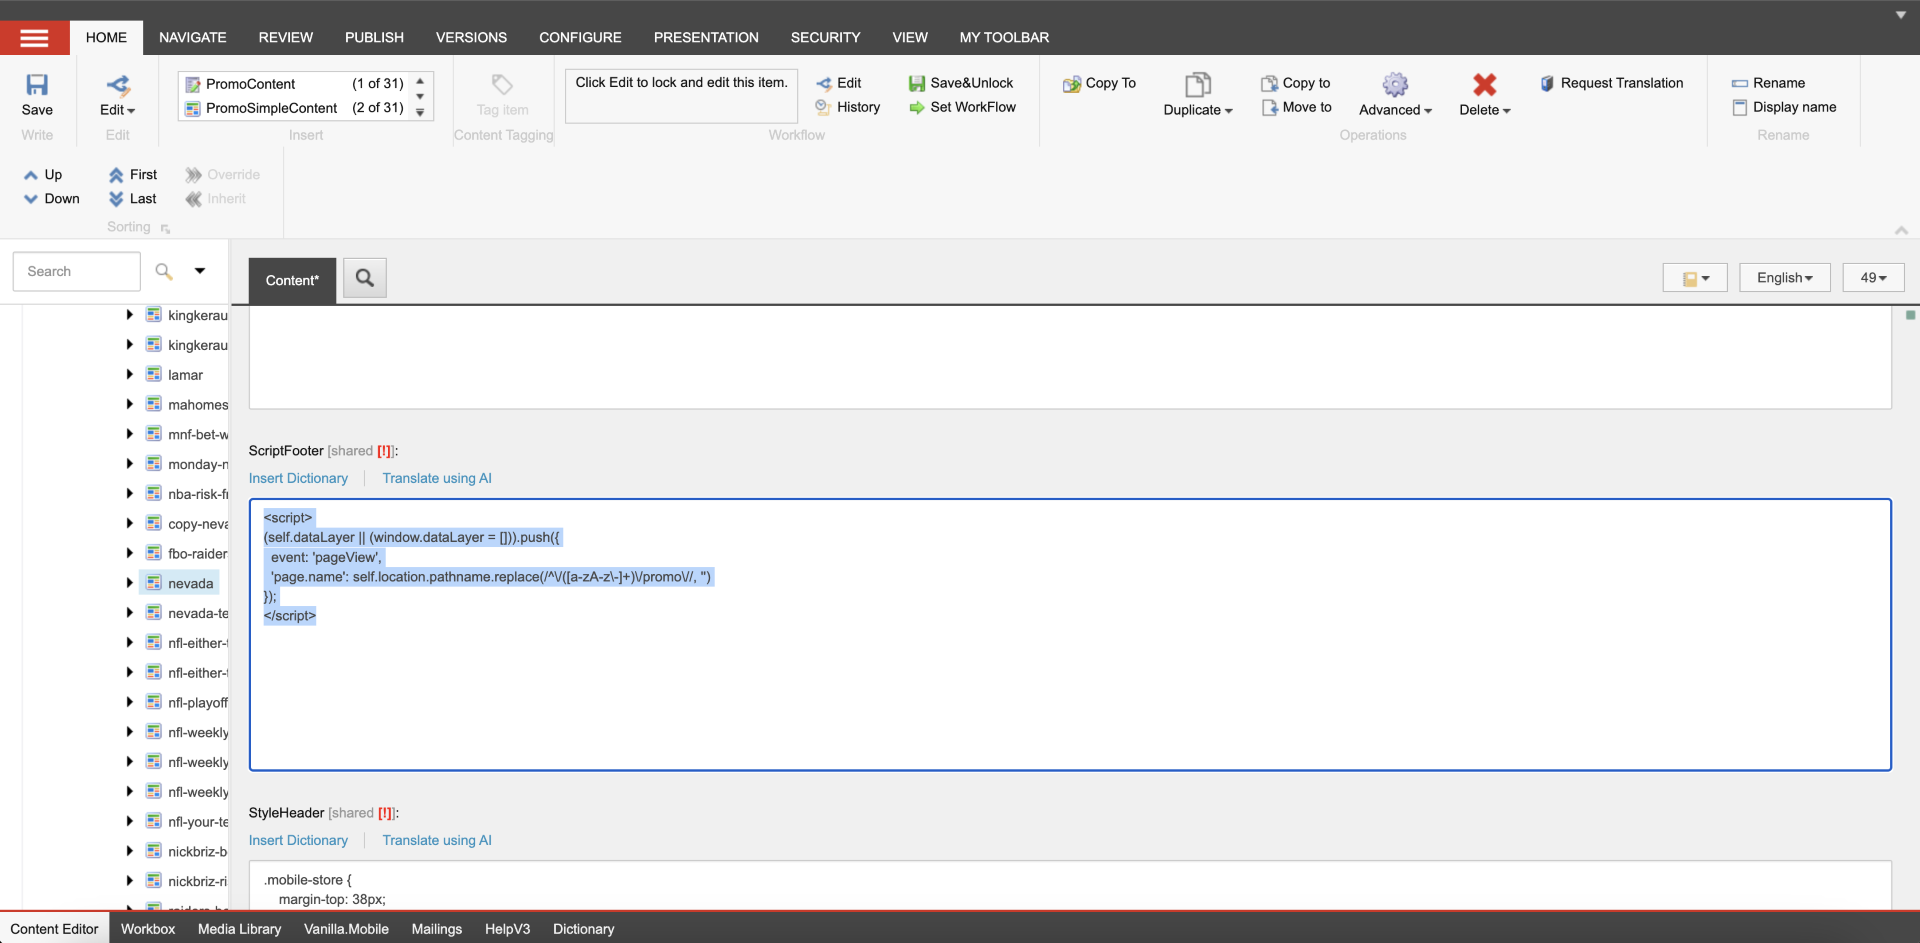This screenshot has height=943, width=1920.
Task: Click the Insert list down arrow
Action: [x=420, y=96]
